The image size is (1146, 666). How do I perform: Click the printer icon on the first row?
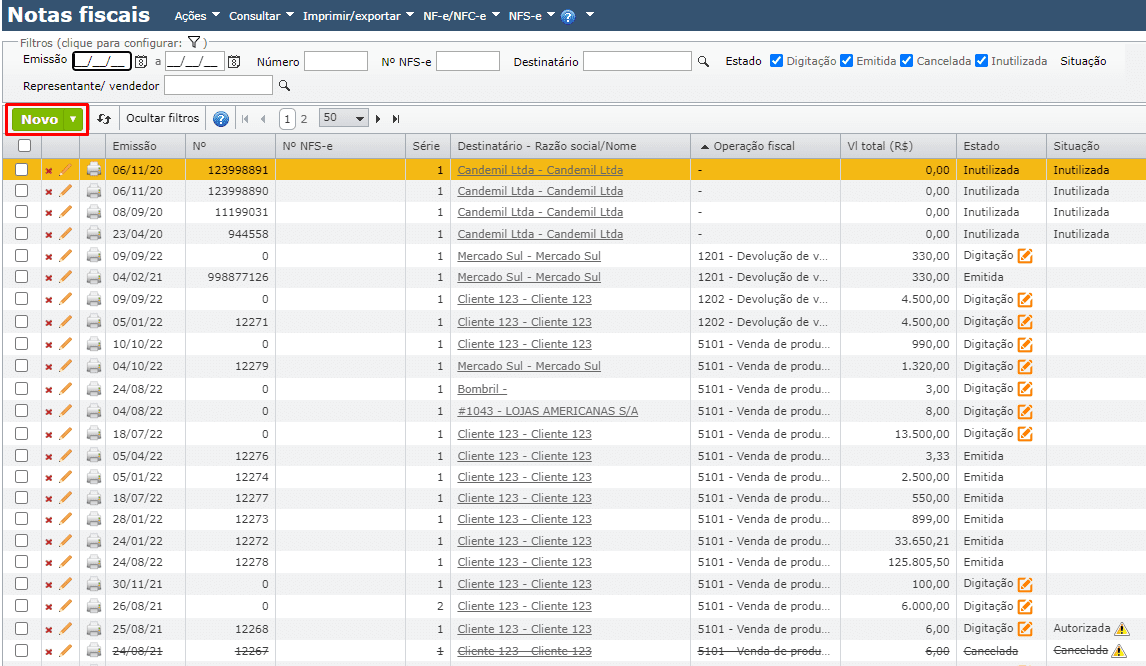click(93, 169)
